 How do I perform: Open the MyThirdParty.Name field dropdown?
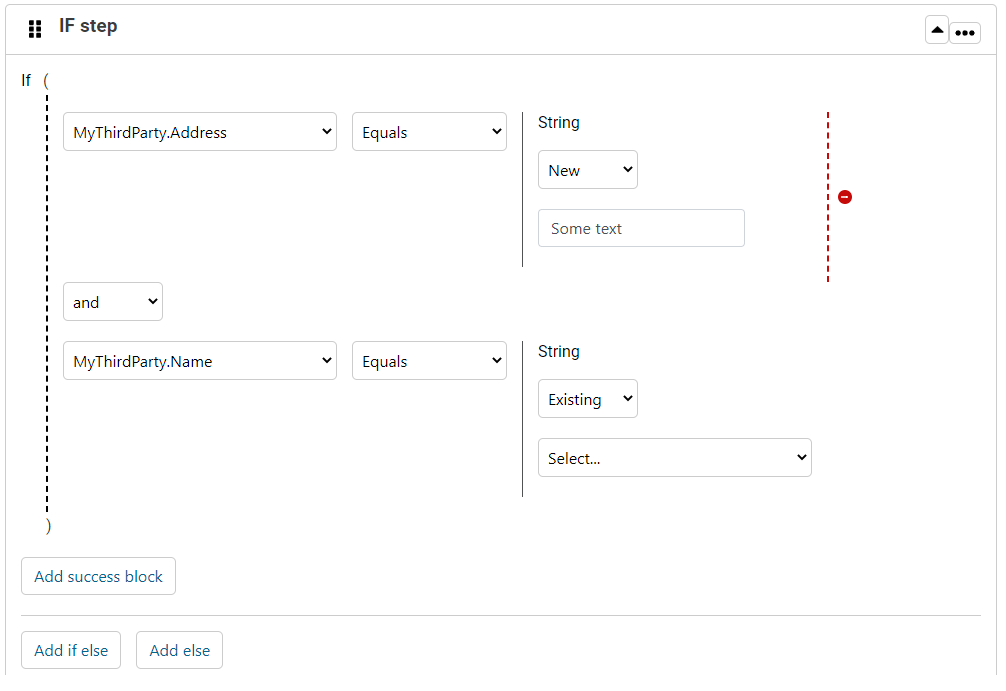[x=200, y=360]
